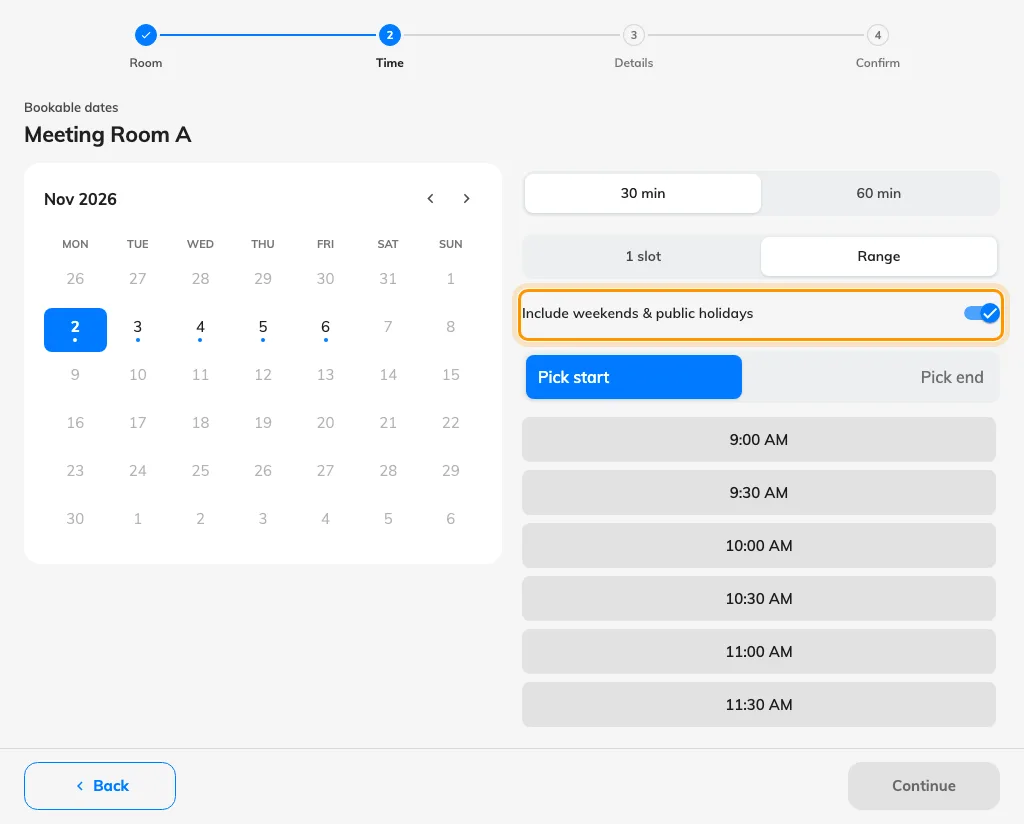Image resolution: width=1024 pixels, height=824 pixels.
Task: Select Thursday November 5 in calendar
Action: pos(263,330)
